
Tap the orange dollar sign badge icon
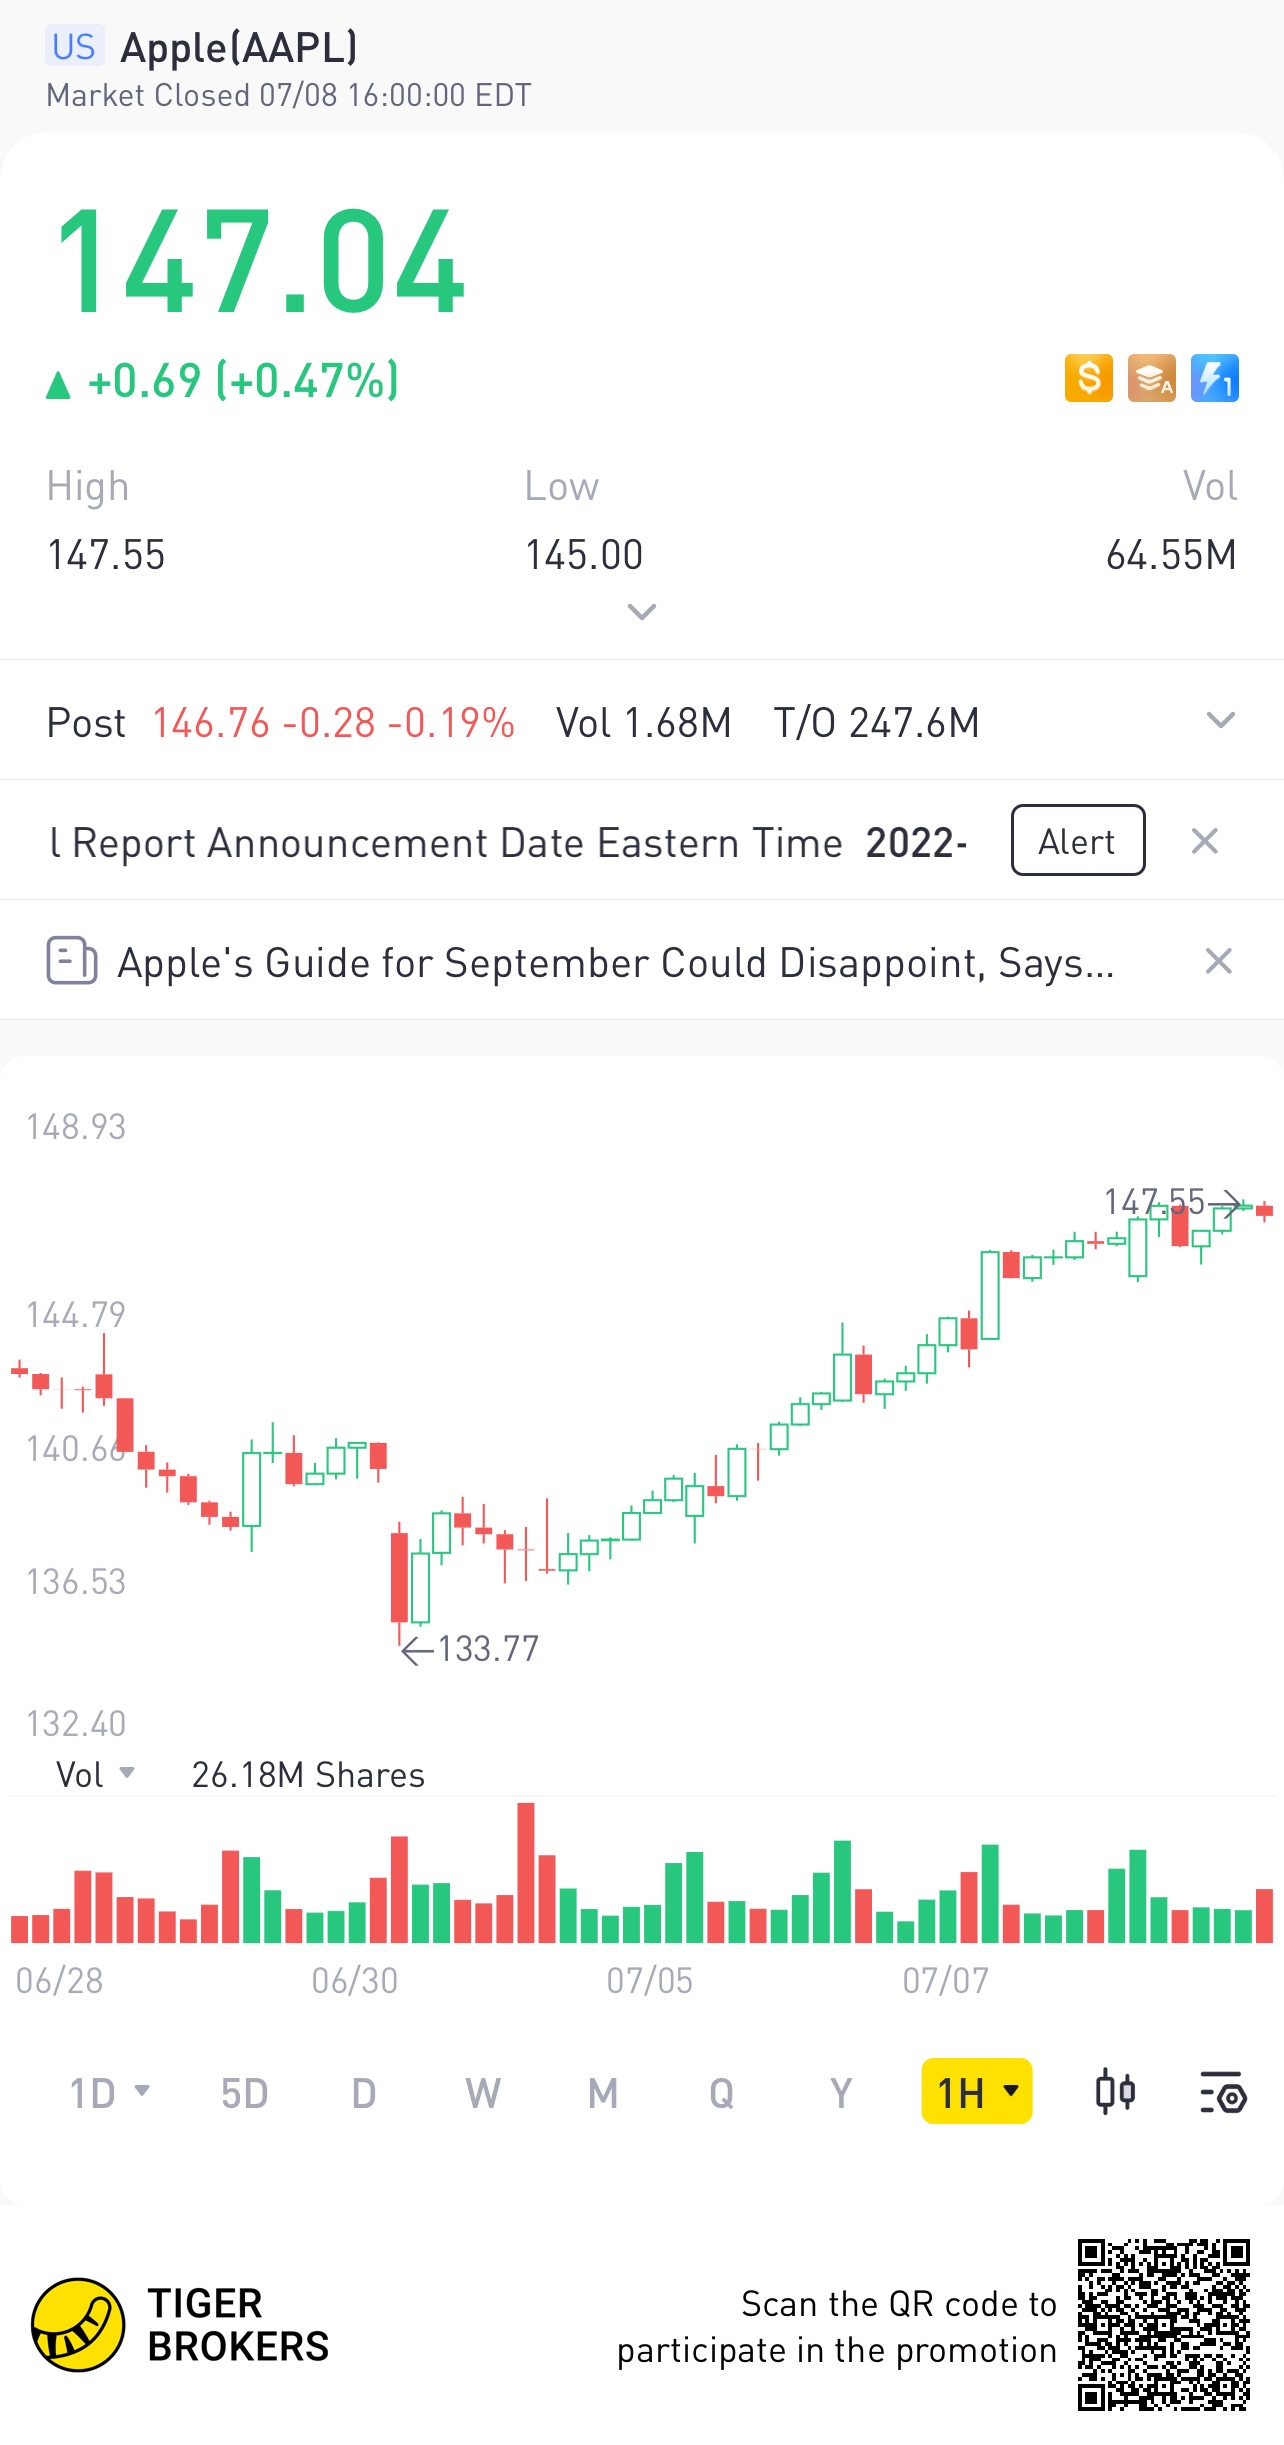1088,379
